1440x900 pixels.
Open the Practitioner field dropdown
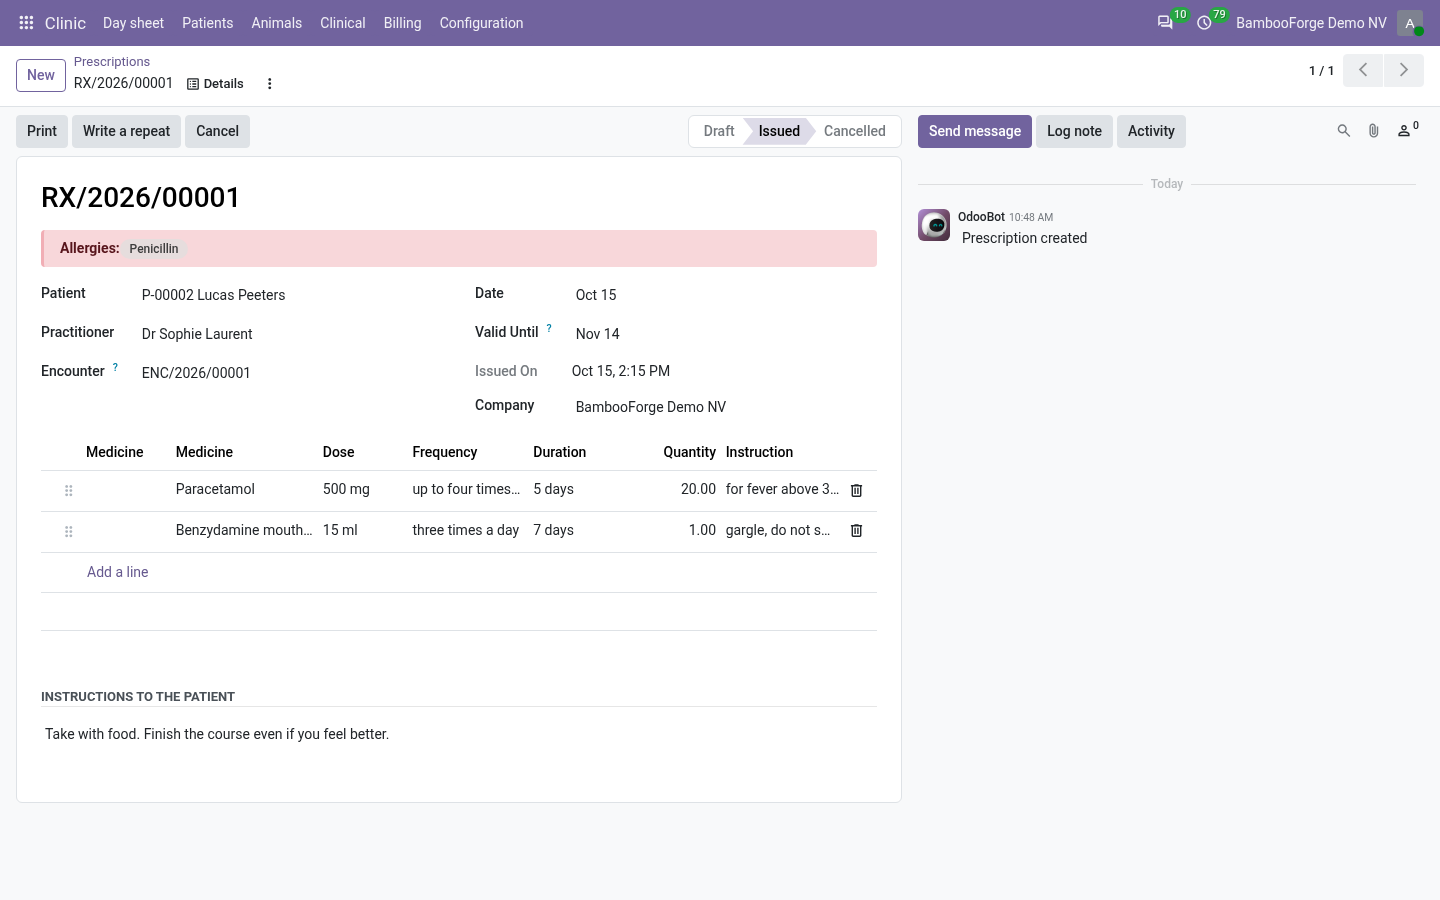point(290,334)
